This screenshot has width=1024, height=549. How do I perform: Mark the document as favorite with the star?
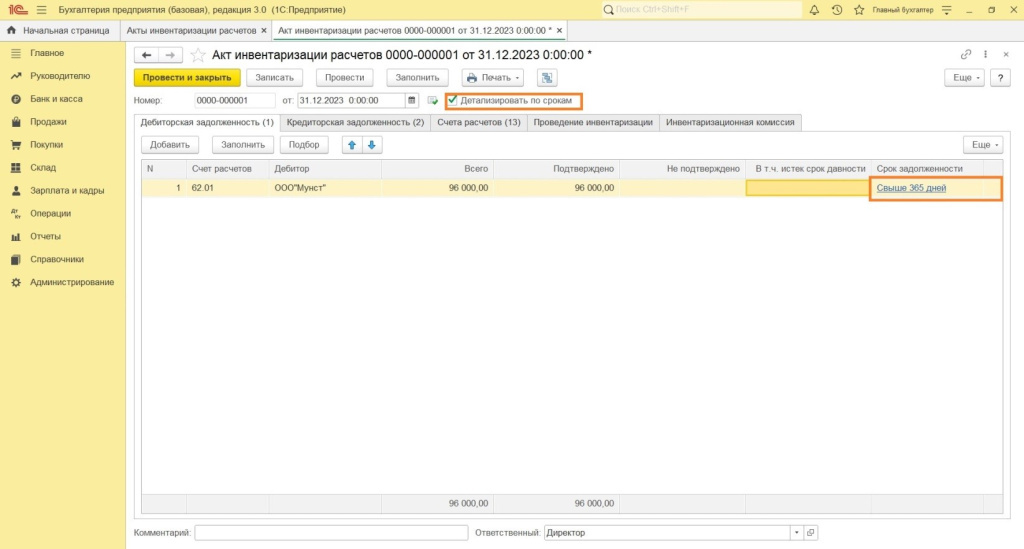point(198,54)
